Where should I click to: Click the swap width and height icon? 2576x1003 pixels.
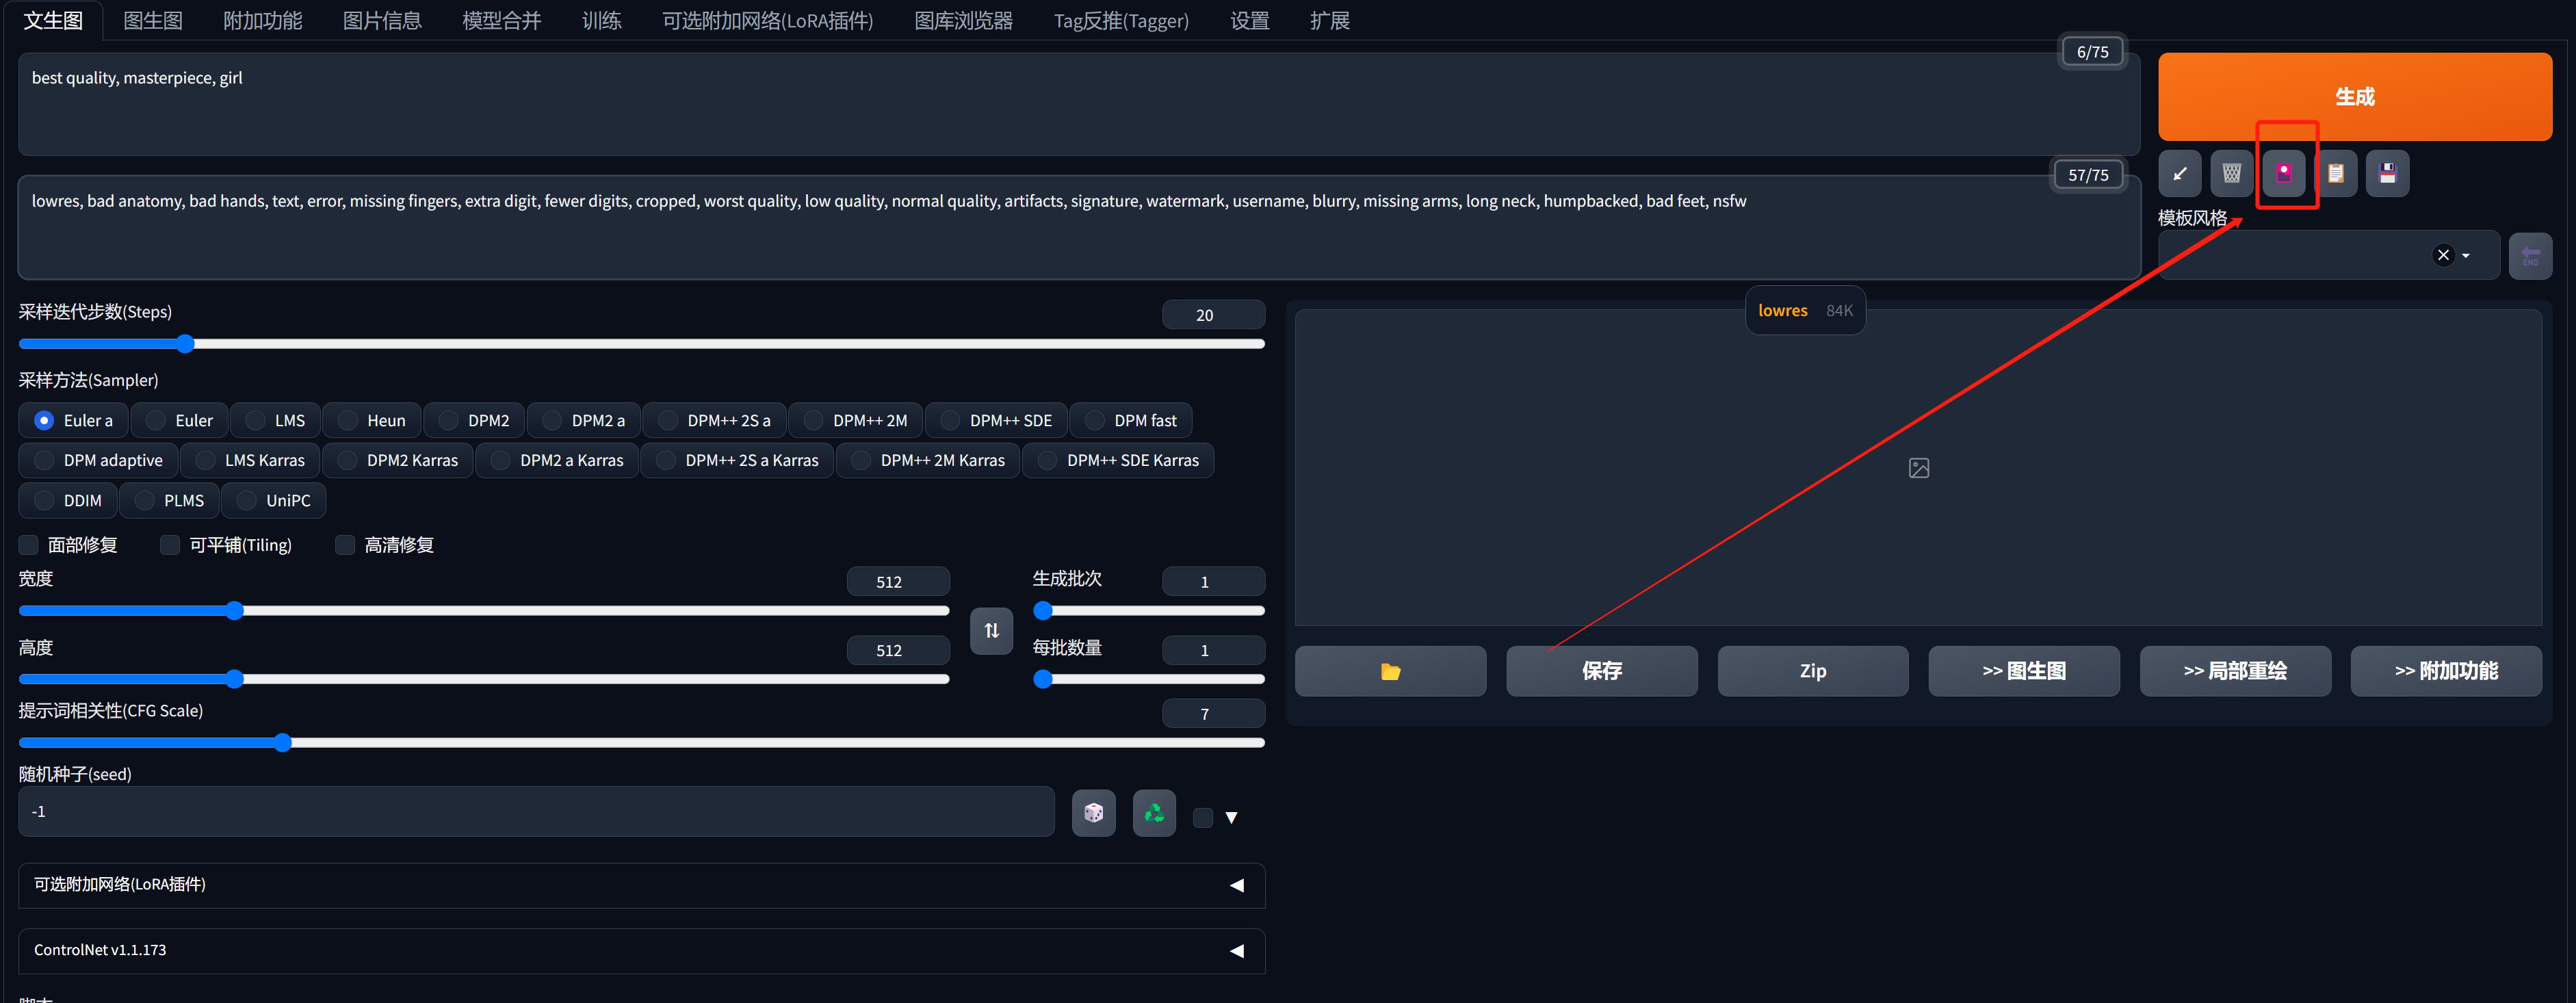[991, 630]
